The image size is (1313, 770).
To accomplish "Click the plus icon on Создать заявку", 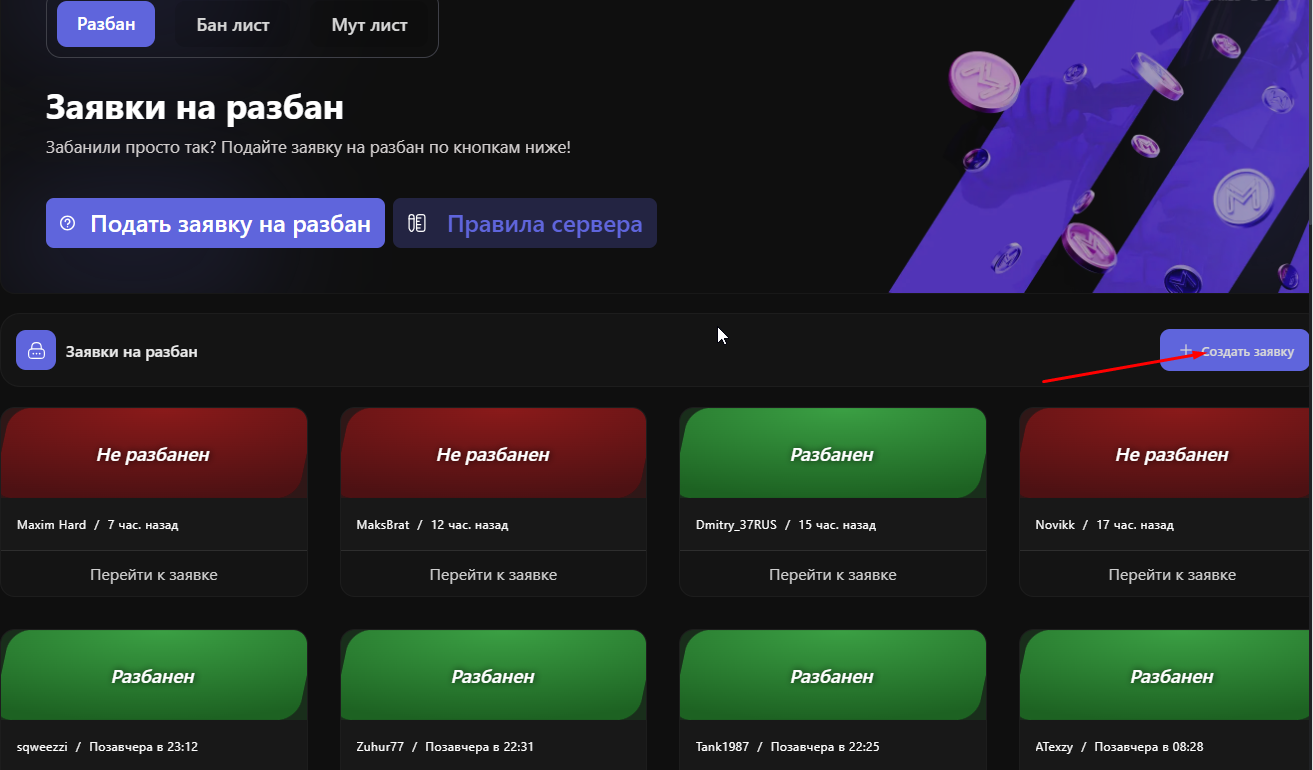I will [1186, 351].
